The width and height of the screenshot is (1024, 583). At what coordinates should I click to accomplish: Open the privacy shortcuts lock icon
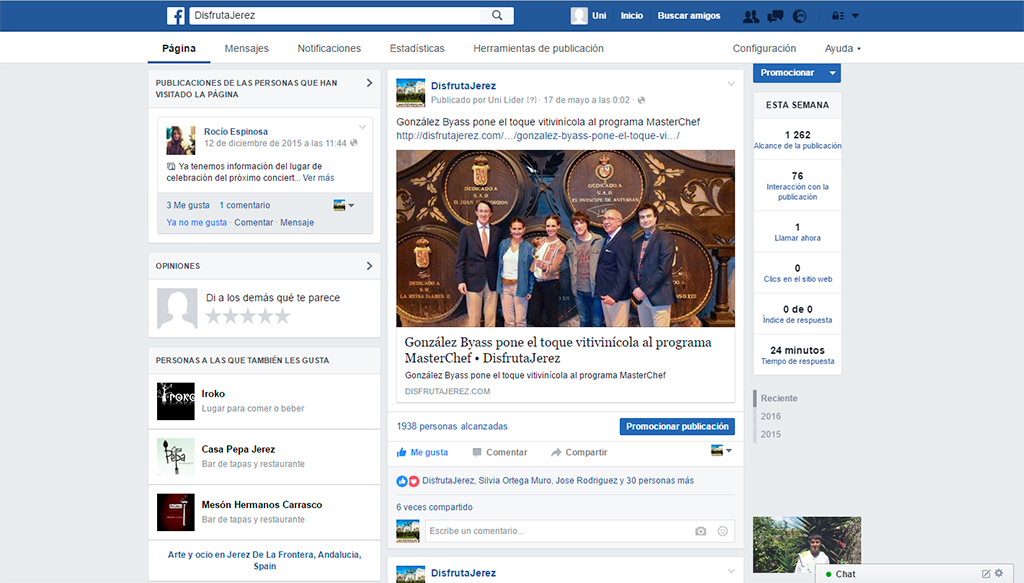[x=838, y=16]
